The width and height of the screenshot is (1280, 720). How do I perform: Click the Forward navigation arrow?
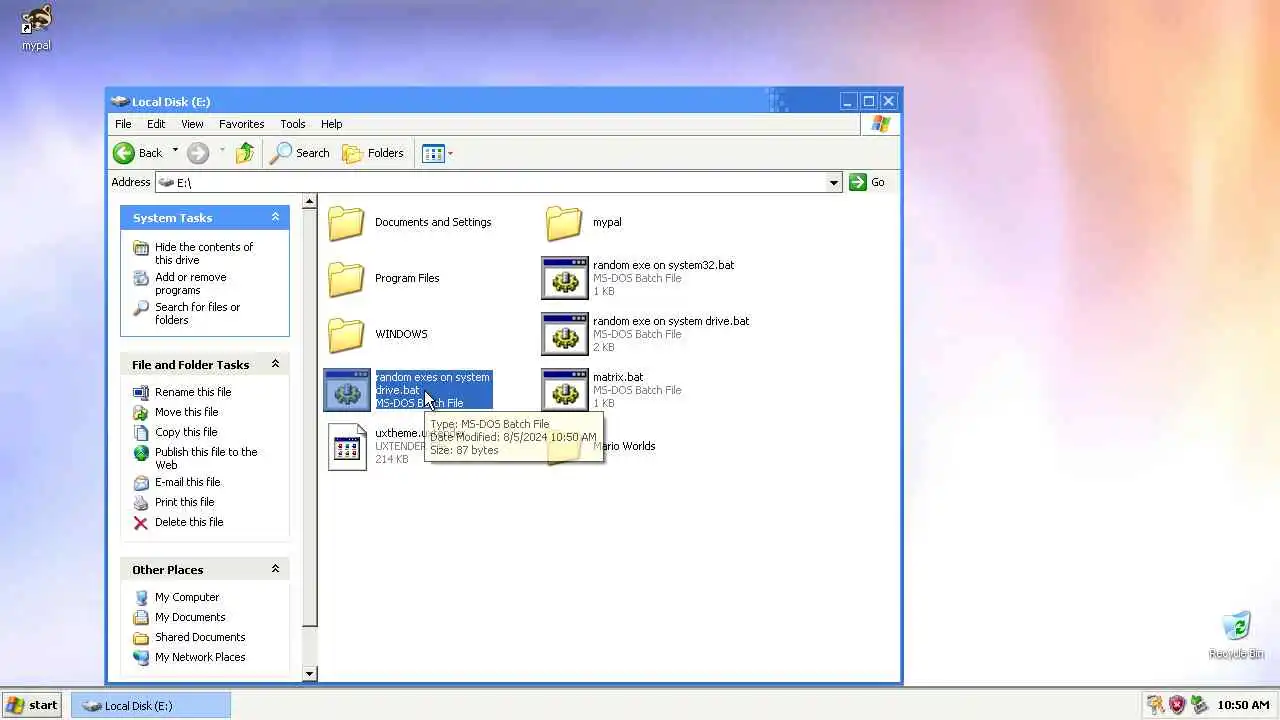(198, 153)
